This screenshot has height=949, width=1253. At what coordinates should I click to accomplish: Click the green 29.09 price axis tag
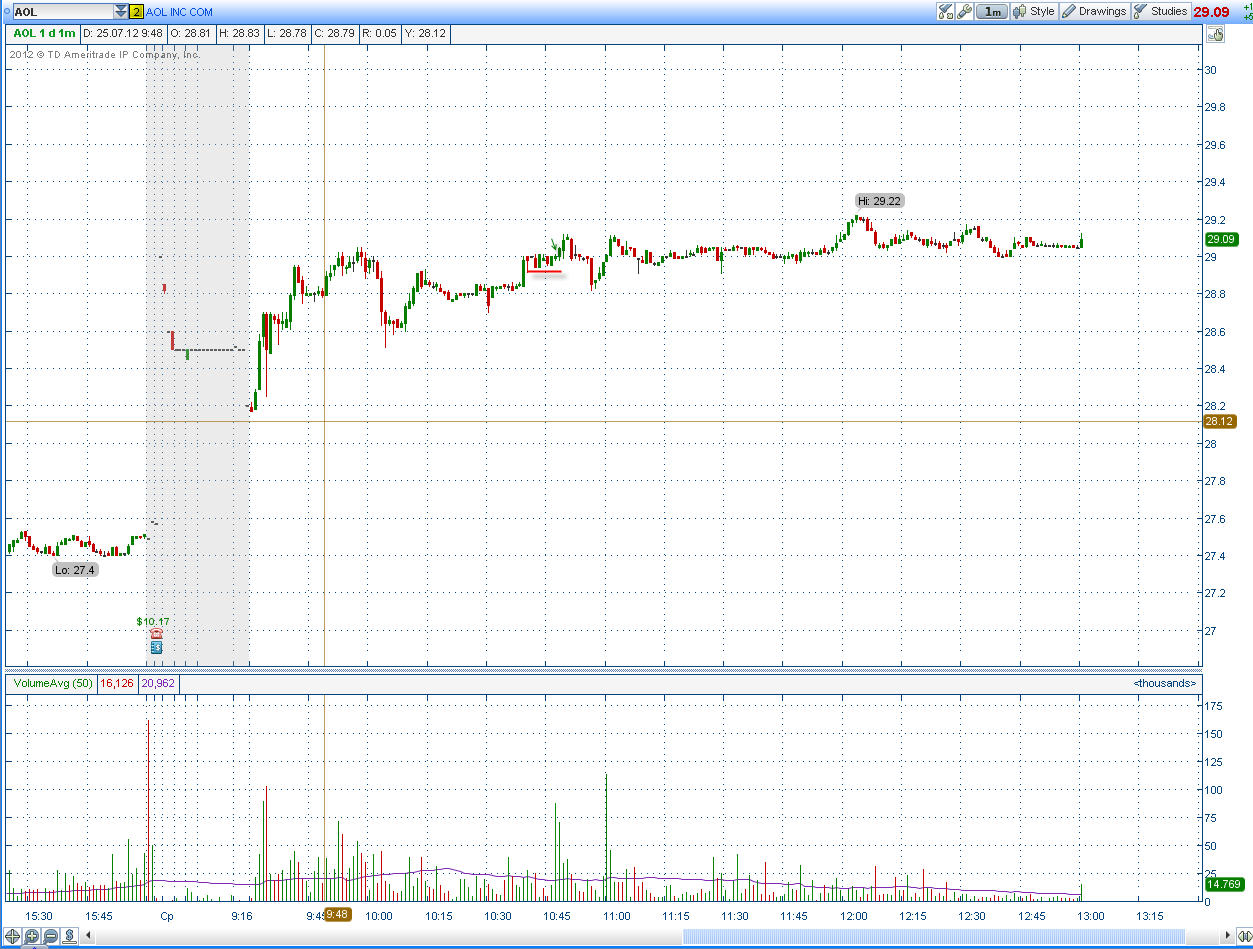(x=1221, y=239)
